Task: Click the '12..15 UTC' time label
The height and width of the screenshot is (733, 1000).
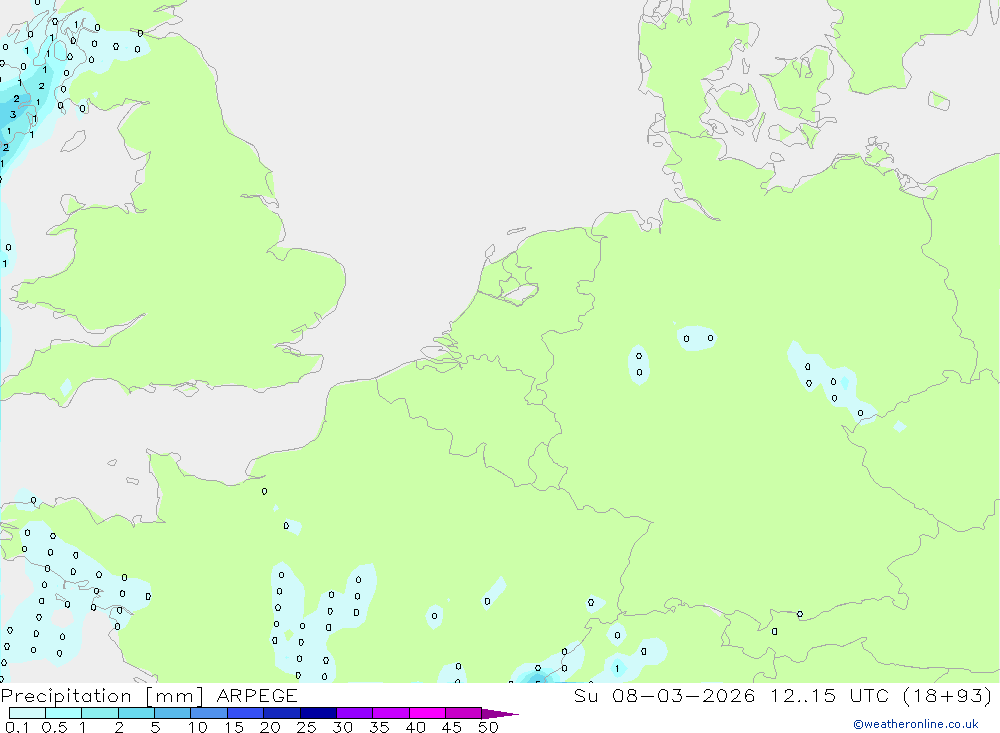Action: 832,695
